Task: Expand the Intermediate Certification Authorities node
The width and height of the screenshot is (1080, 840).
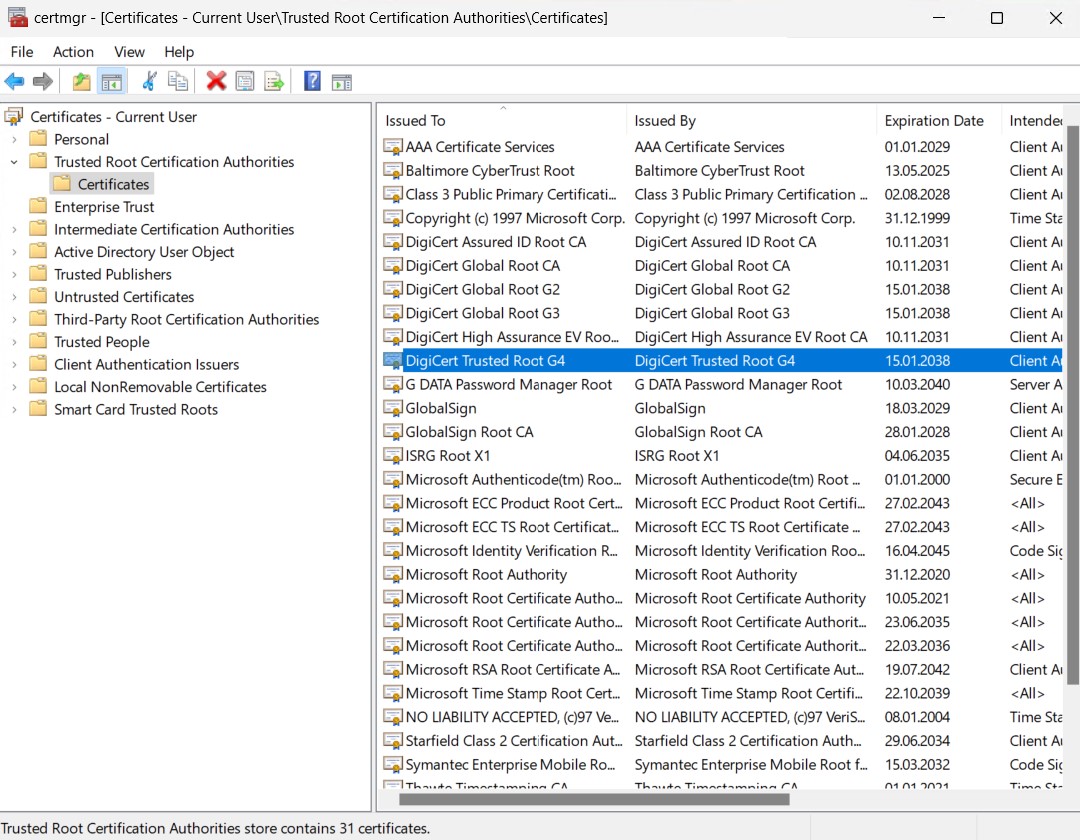Action: (14, 229)
